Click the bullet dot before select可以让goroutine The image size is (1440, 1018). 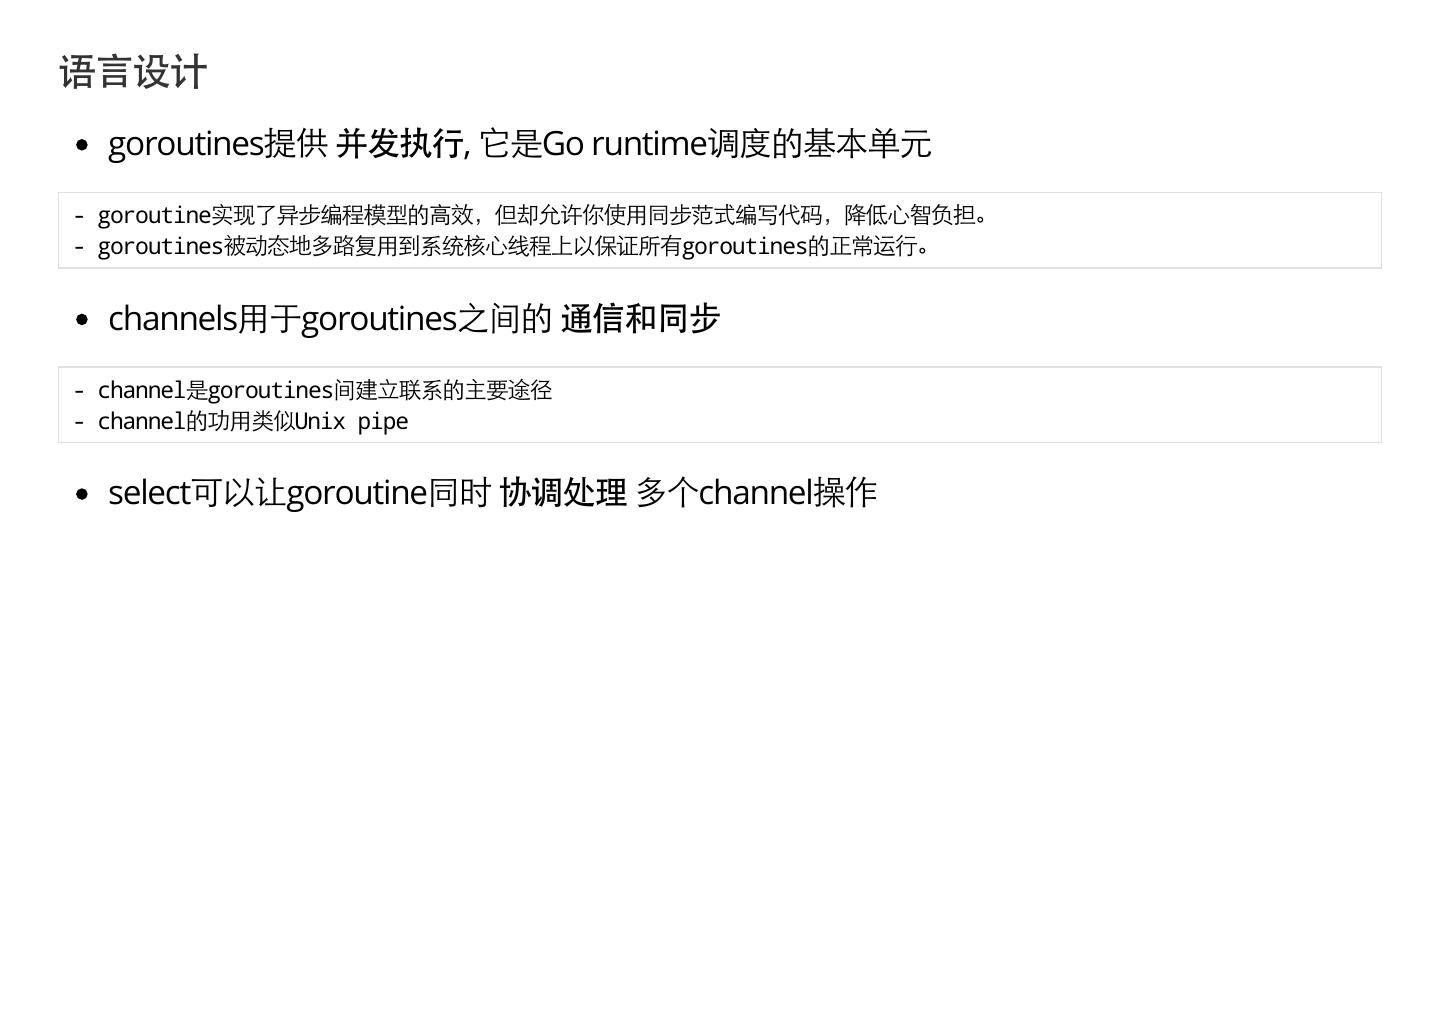click(x=82, y=494)
